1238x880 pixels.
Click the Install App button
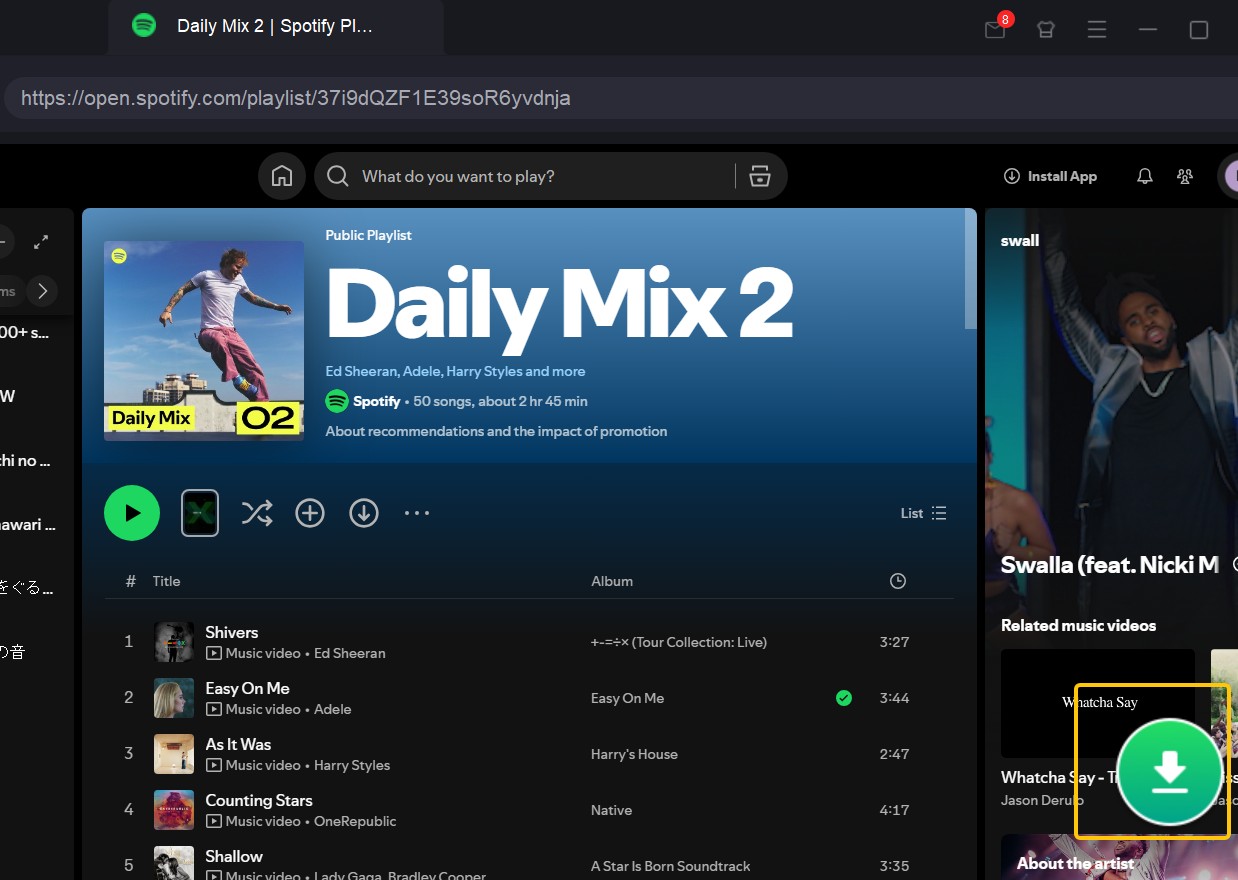pyautogui.click(x=1050, y=176)
